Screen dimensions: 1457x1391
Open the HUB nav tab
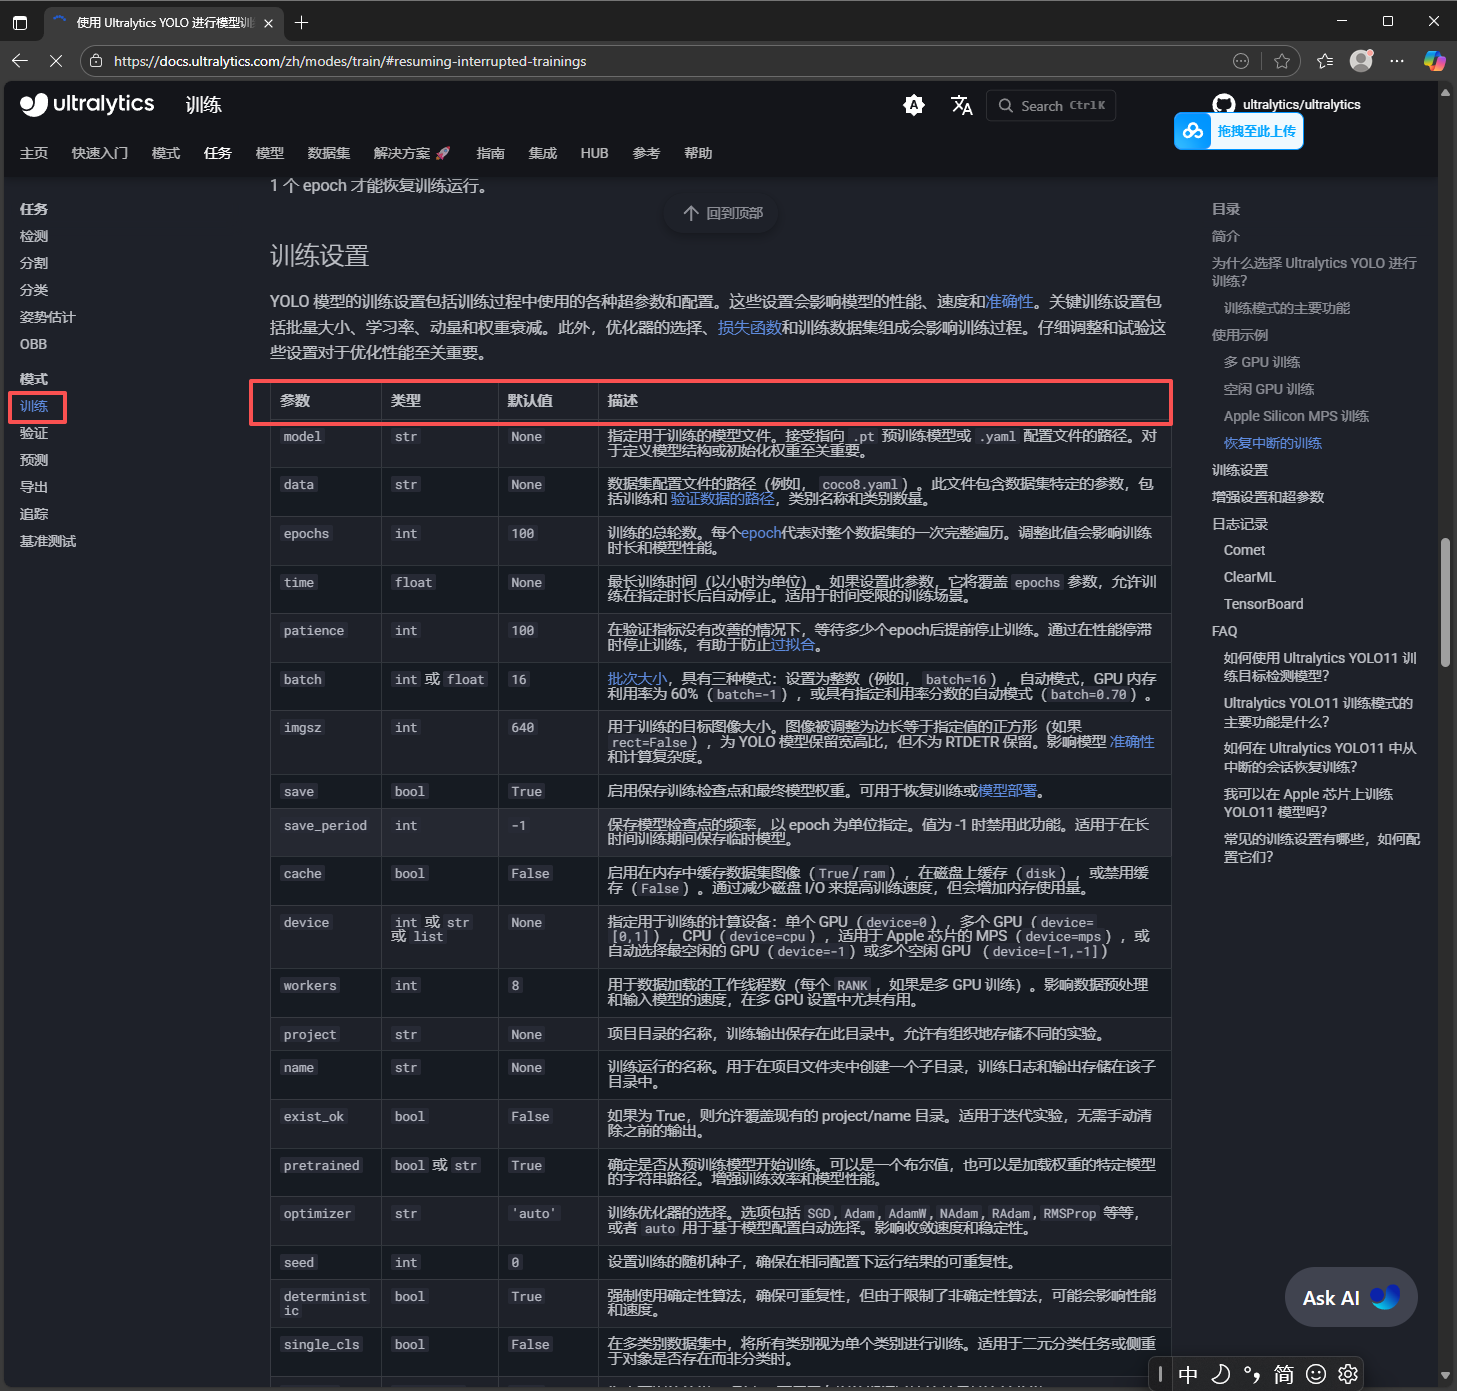click(595, 153)
